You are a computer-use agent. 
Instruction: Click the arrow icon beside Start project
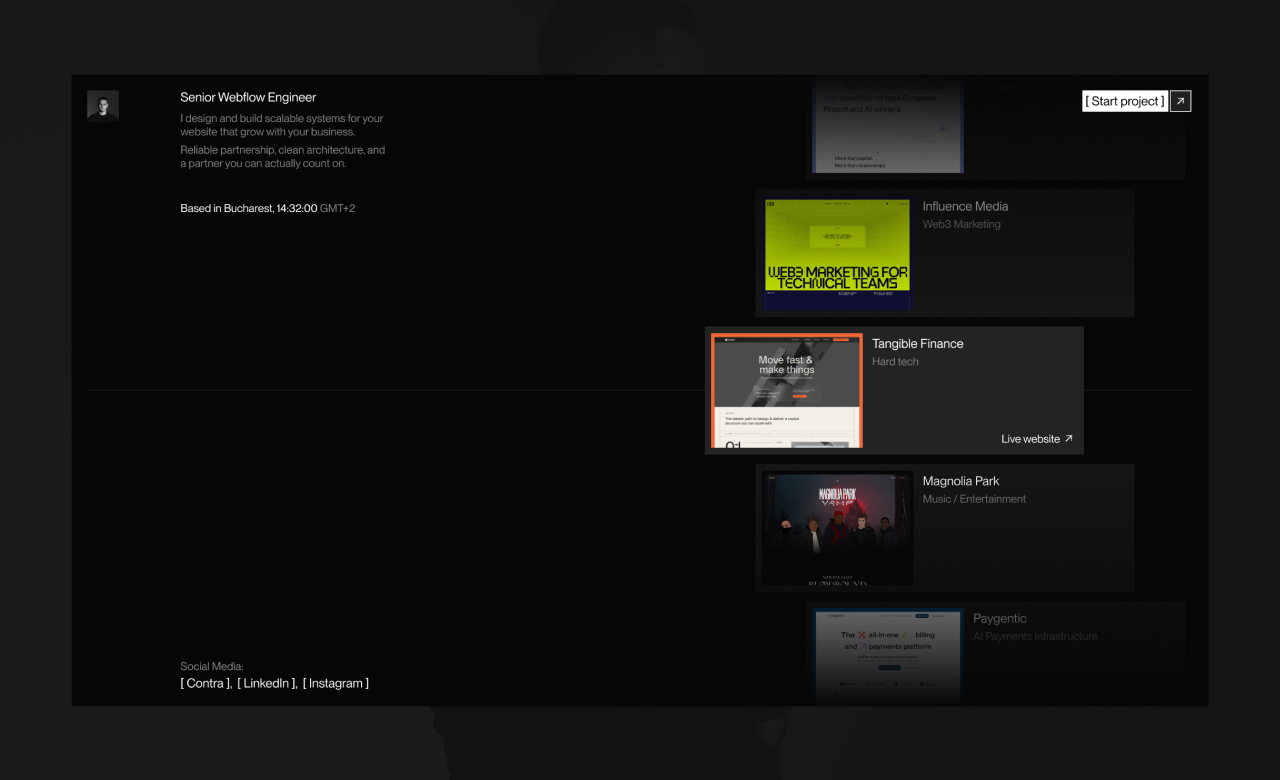(1180, 101)
